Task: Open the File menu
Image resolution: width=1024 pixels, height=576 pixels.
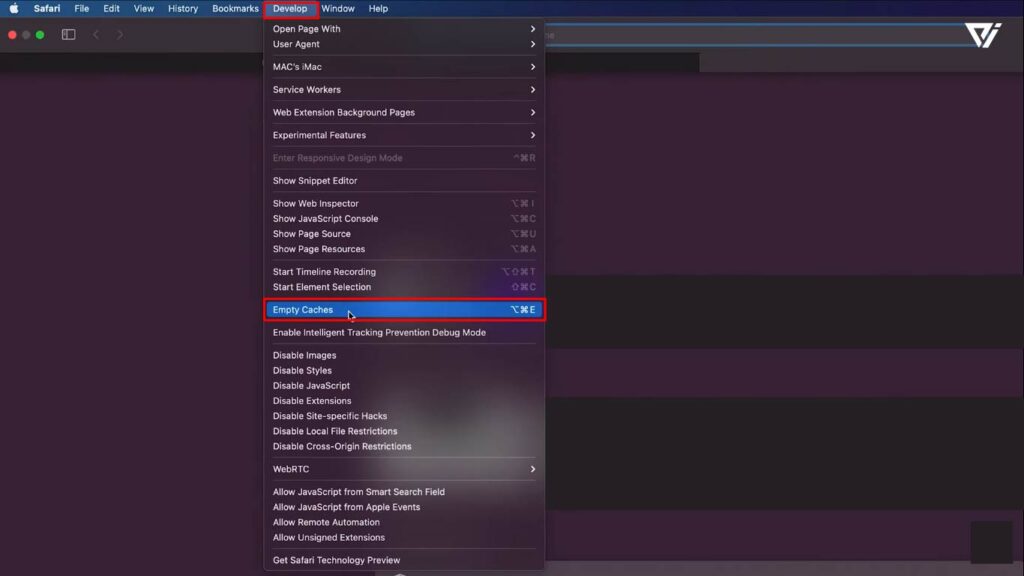Action: pos(82,8)
